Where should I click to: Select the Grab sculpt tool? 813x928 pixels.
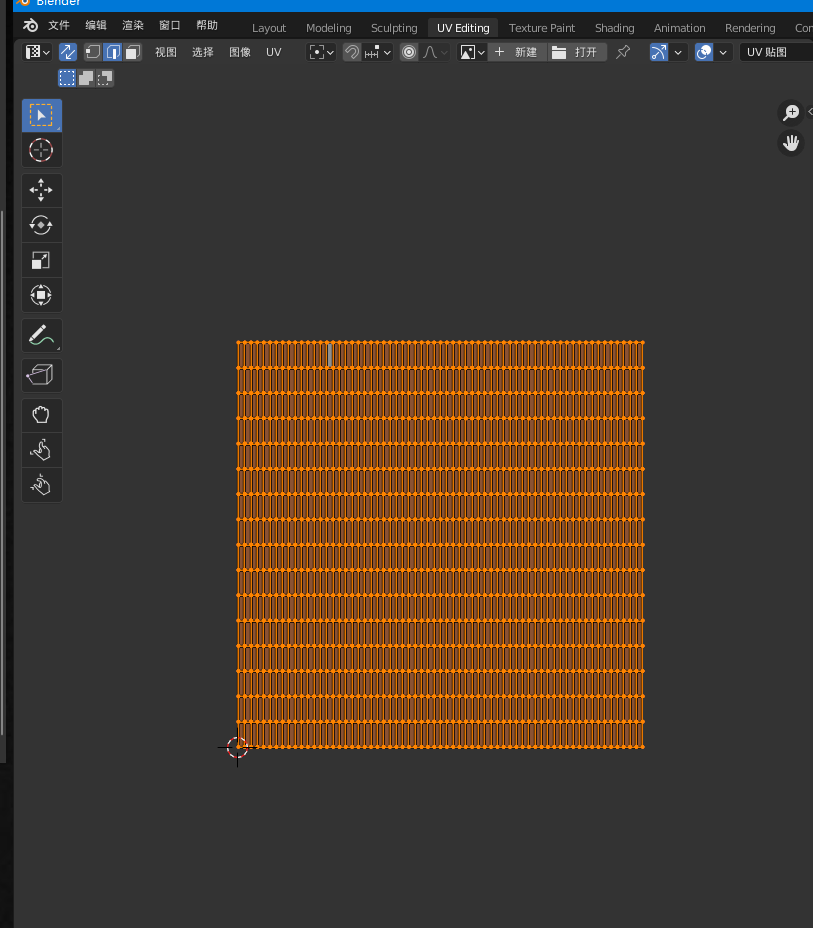[41, 415]
